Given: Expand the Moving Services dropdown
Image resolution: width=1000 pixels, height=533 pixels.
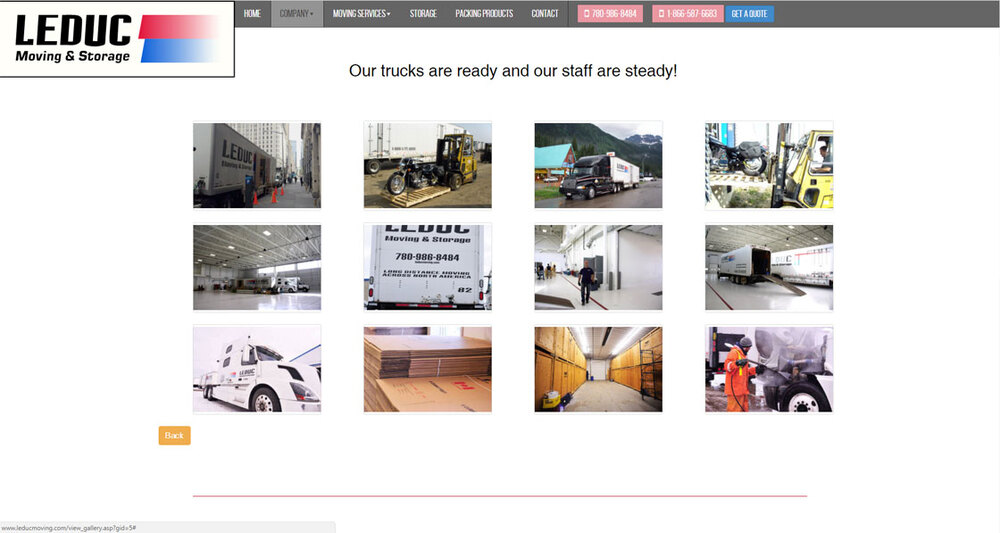Looking at the screenshot, I should pos(361,14).
